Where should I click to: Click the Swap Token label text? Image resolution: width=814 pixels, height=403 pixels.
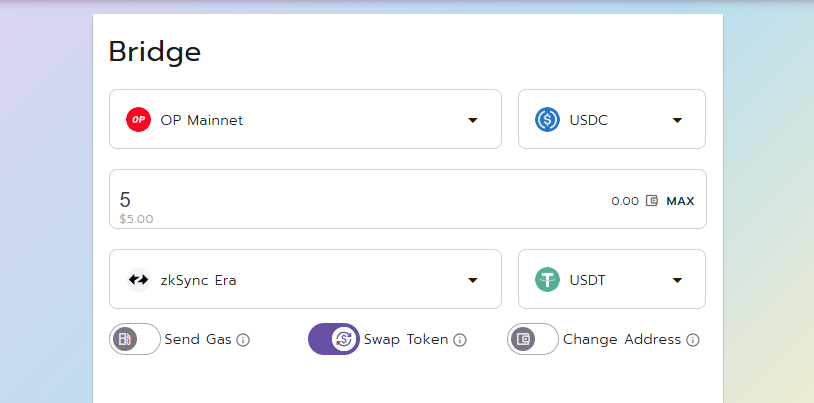click(405, 340)
